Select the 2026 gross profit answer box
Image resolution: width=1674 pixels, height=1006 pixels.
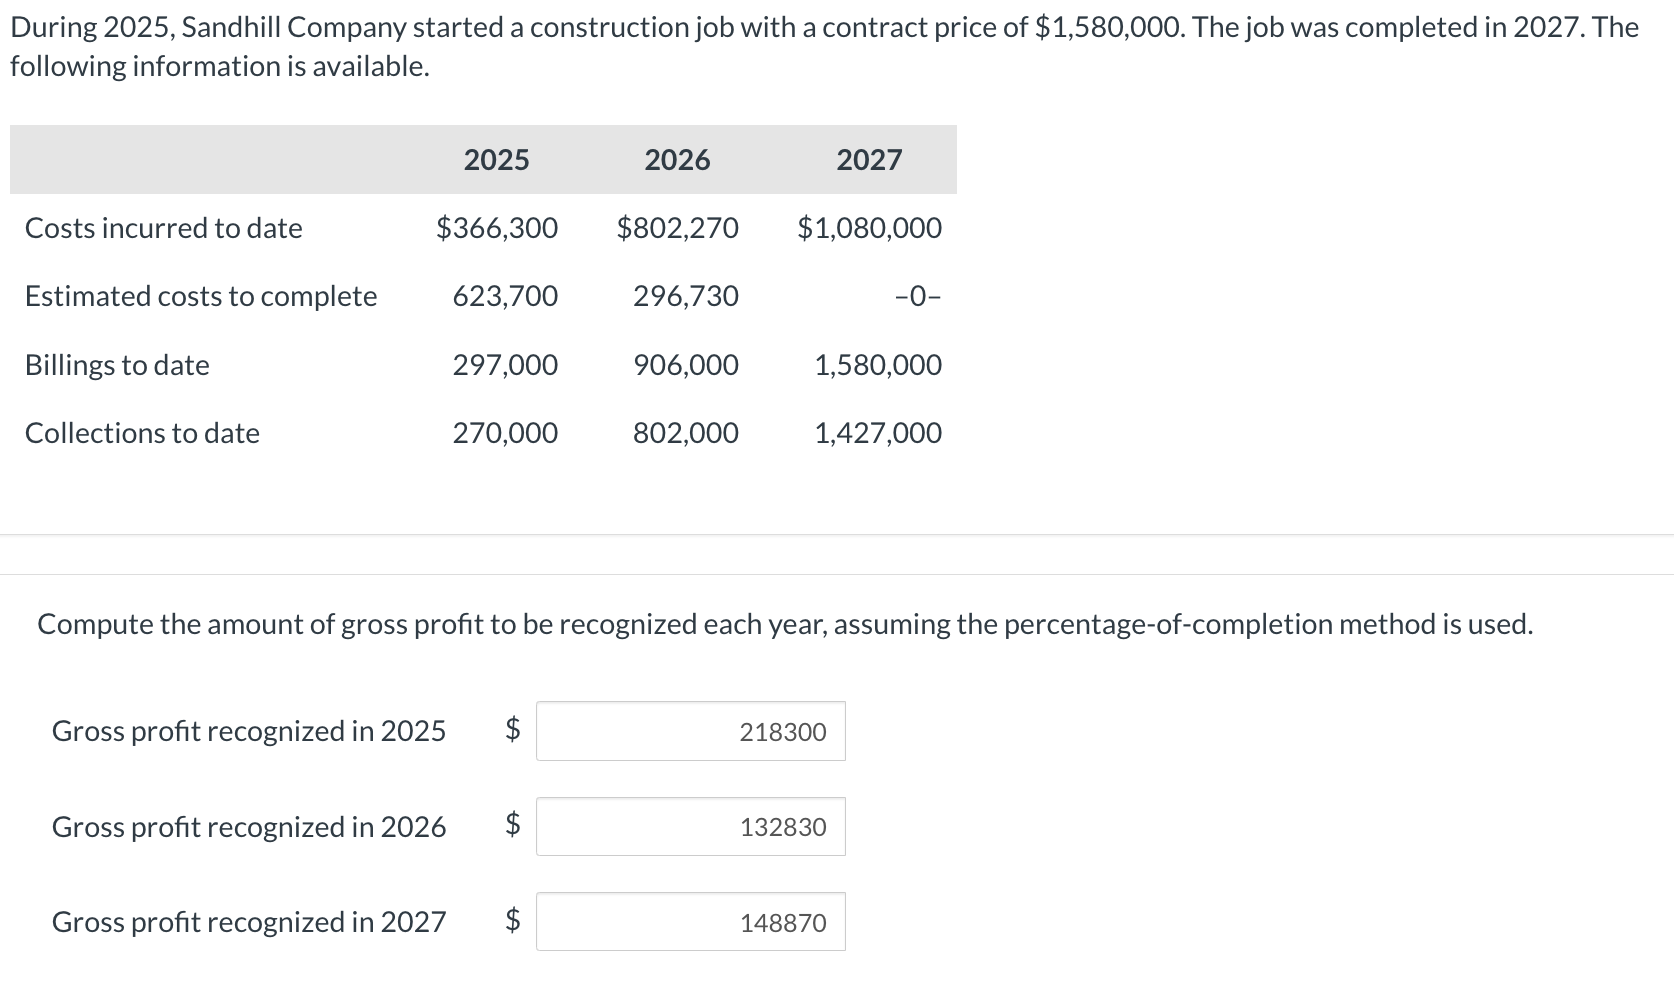pos(690,827)
